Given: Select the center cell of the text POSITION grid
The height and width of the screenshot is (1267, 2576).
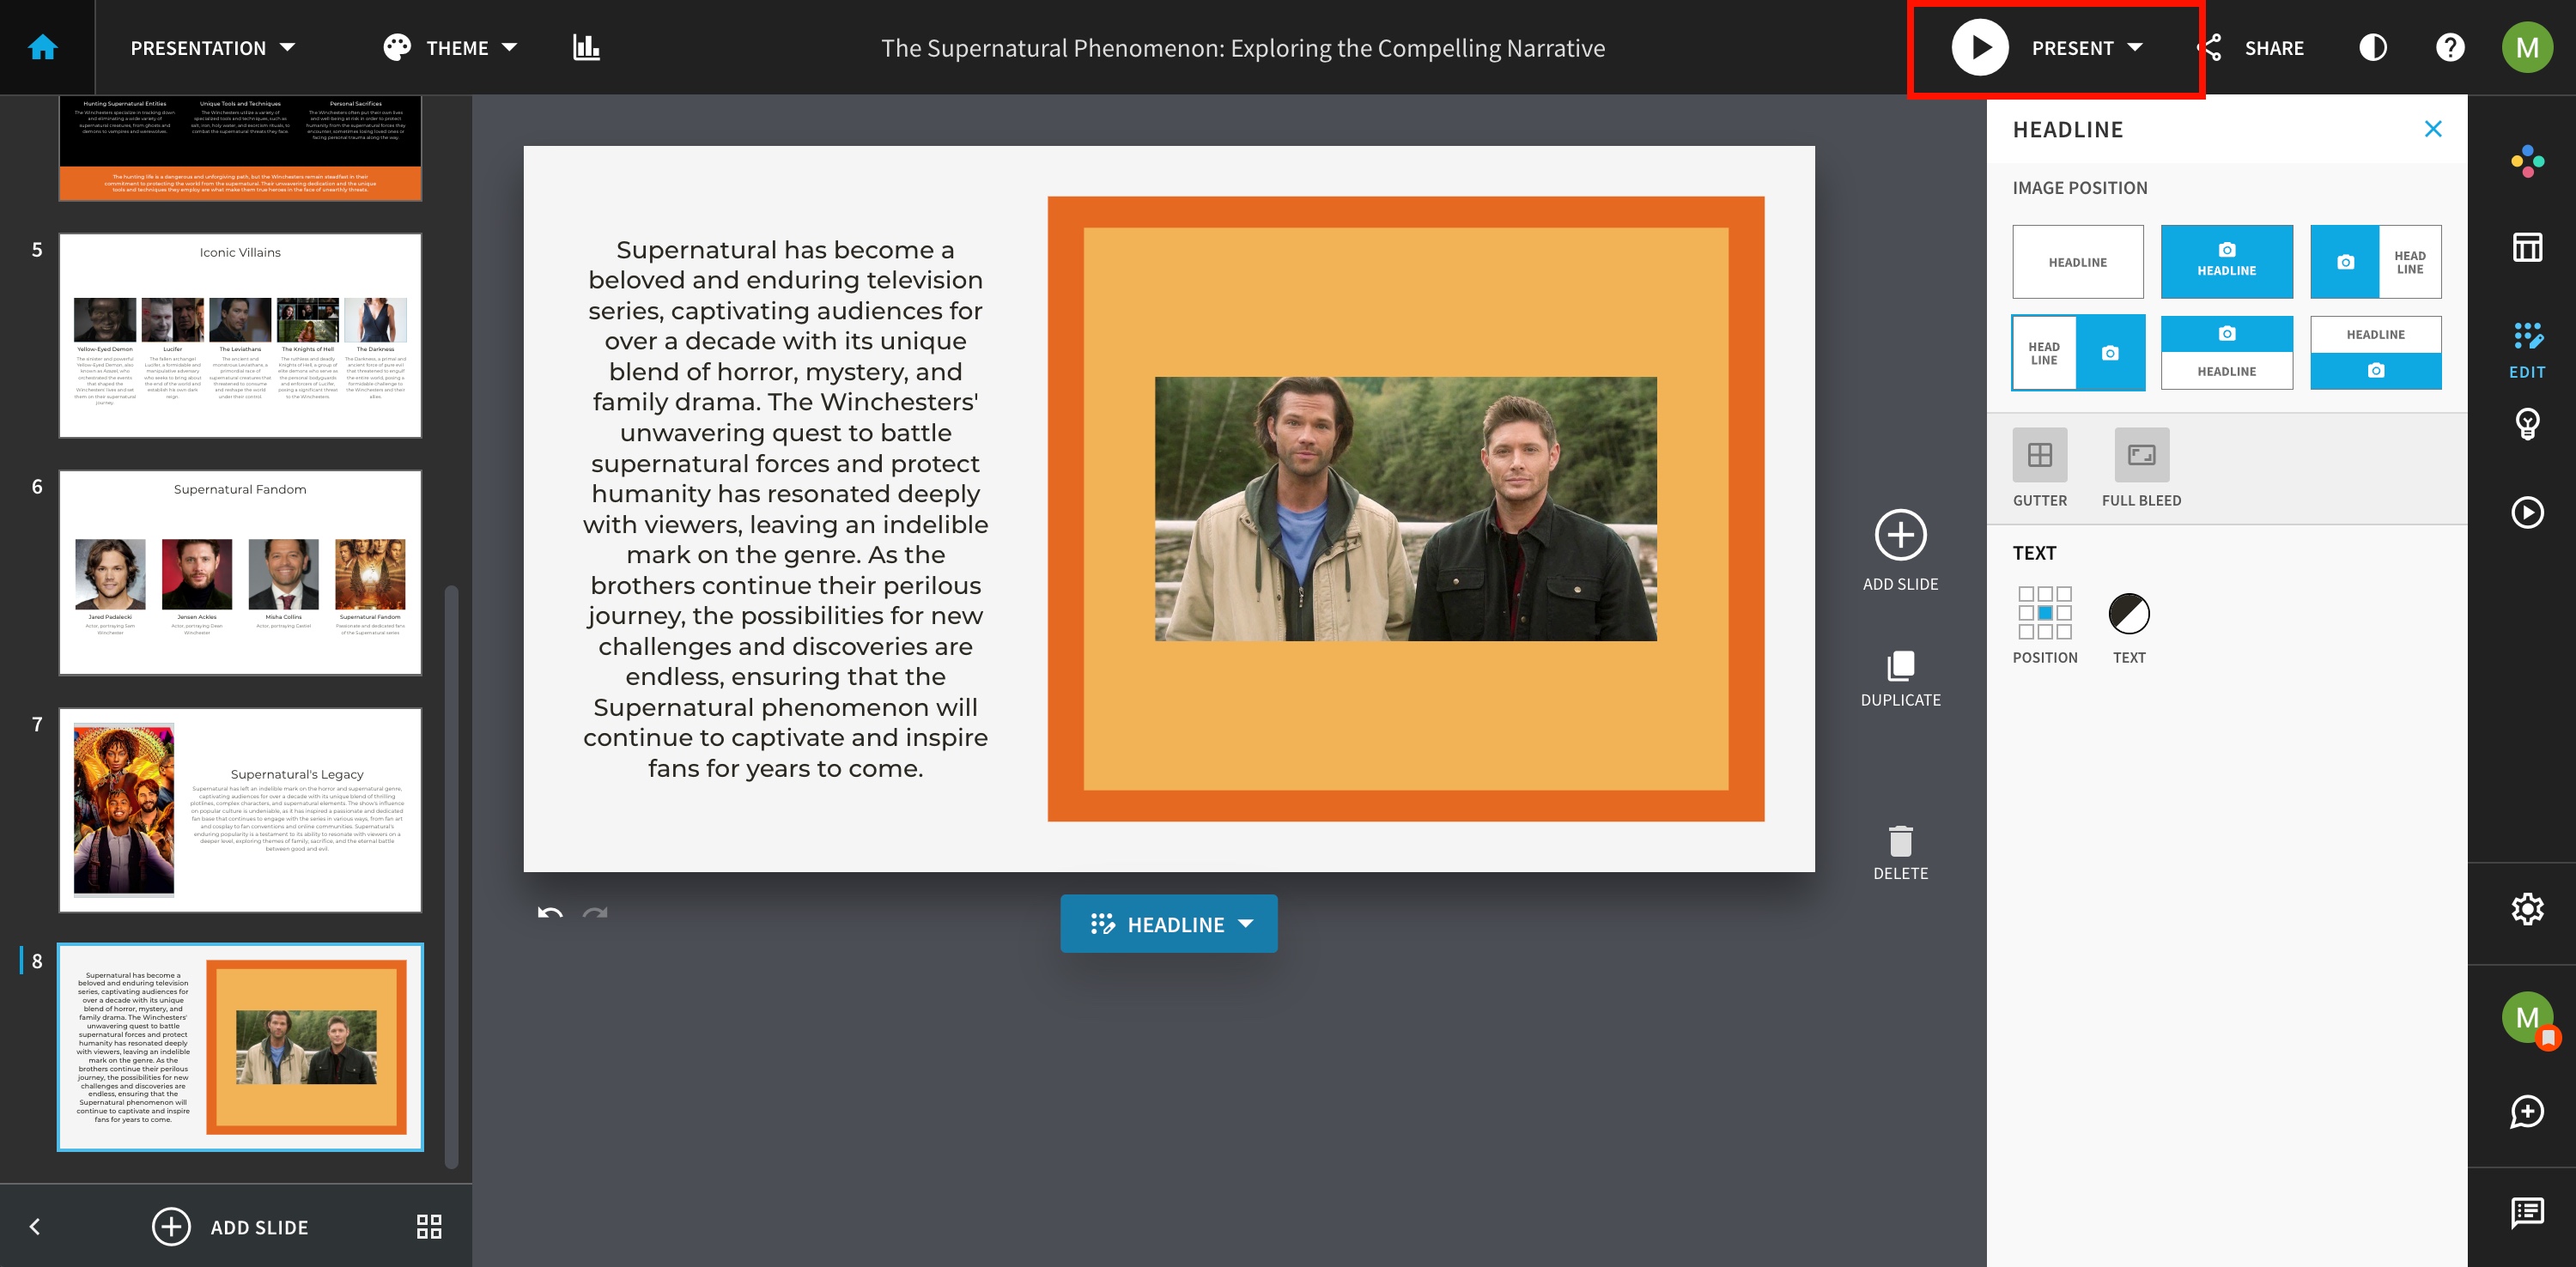Looking at the screenshot, I should pyautogui.click(x=2045, y=613).
